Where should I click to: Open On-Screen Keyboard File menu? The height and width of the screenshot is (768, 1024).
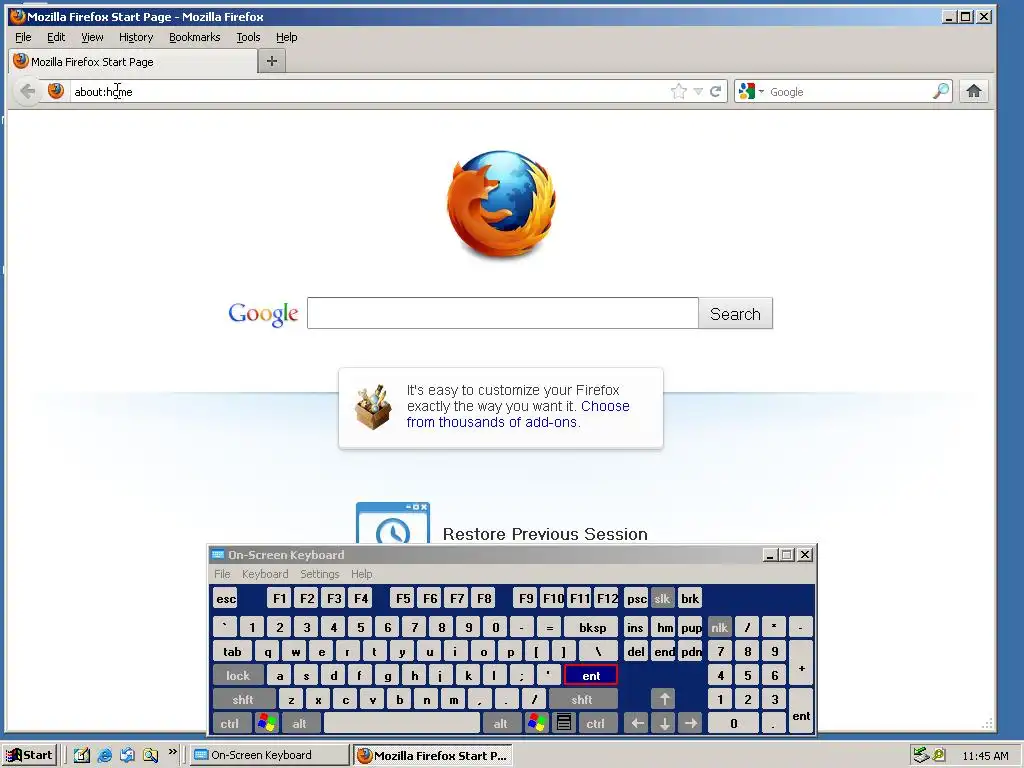[x=222, y=574]
